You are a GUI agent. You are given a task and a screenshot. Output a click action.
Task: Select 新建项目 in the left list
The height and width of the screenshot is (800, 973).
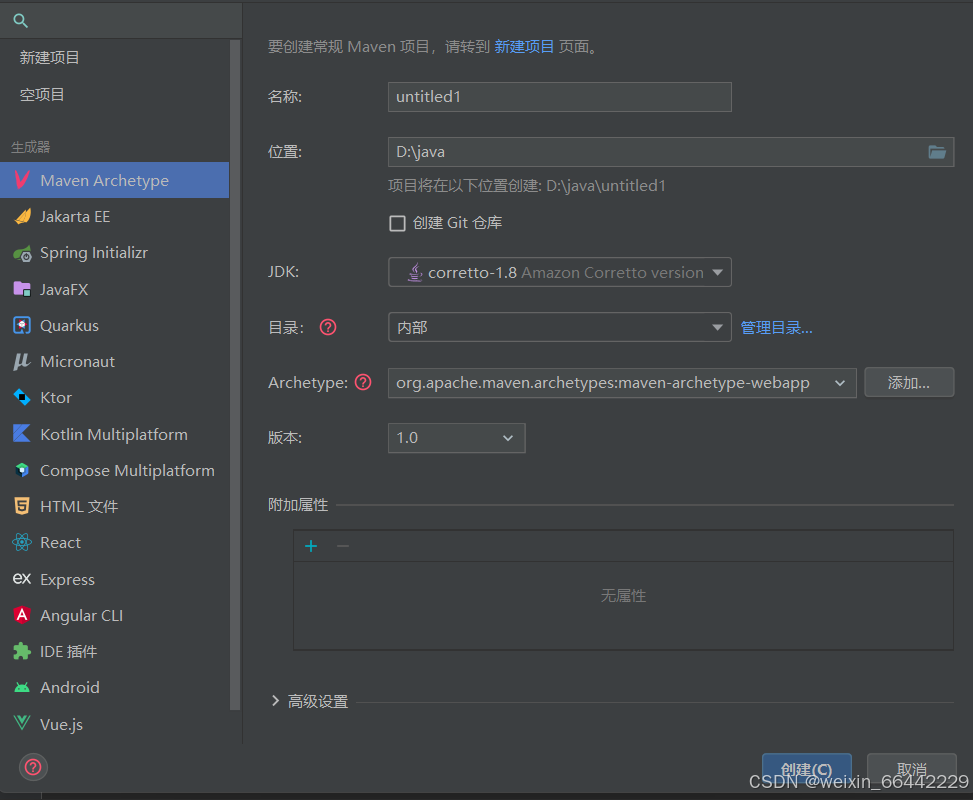[50, 58]
